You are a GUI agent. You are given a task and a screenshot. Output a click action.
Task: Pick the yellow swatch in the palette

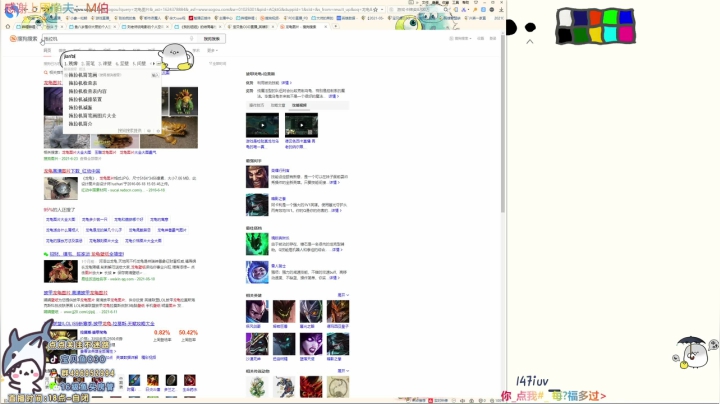click(x=596, y=34)
